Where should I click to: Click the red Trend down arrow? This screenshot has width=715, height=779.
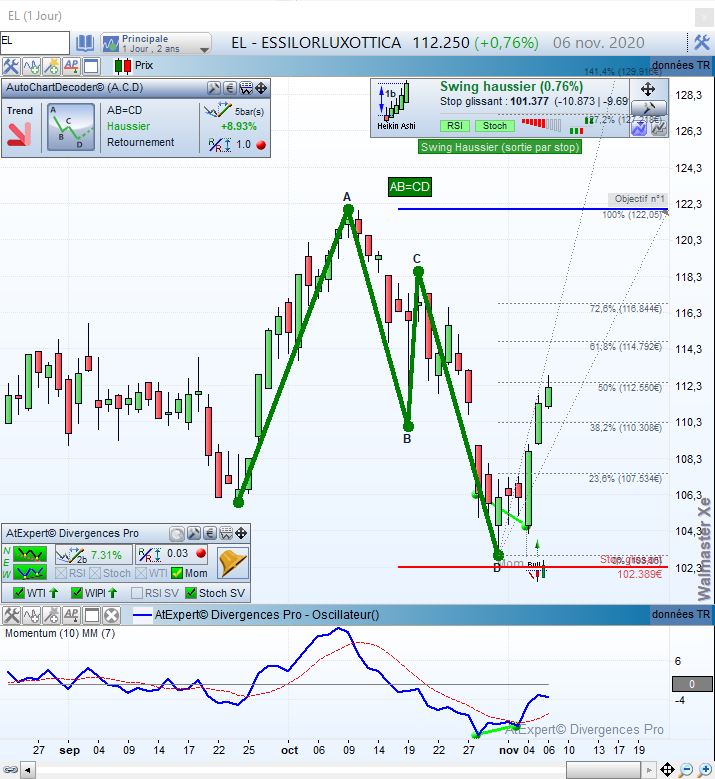pos(19,135)
